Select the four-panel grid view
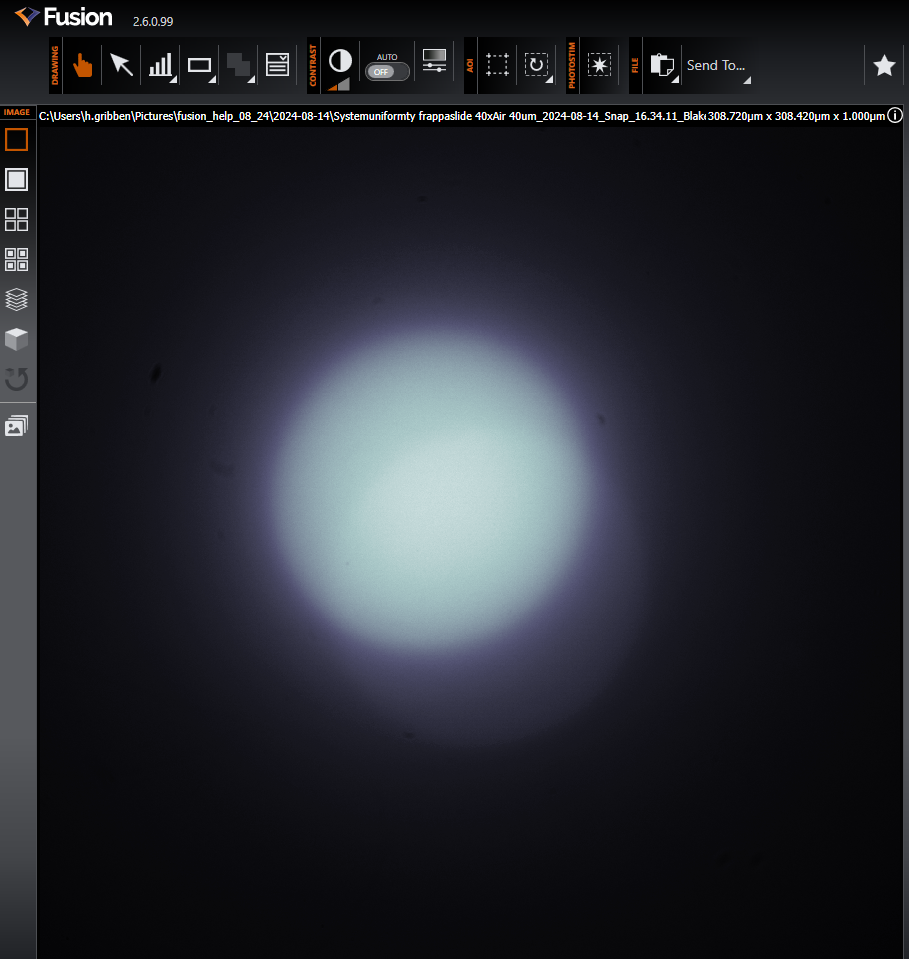Viewport: 909px width, 959px height. click(17, 220)
